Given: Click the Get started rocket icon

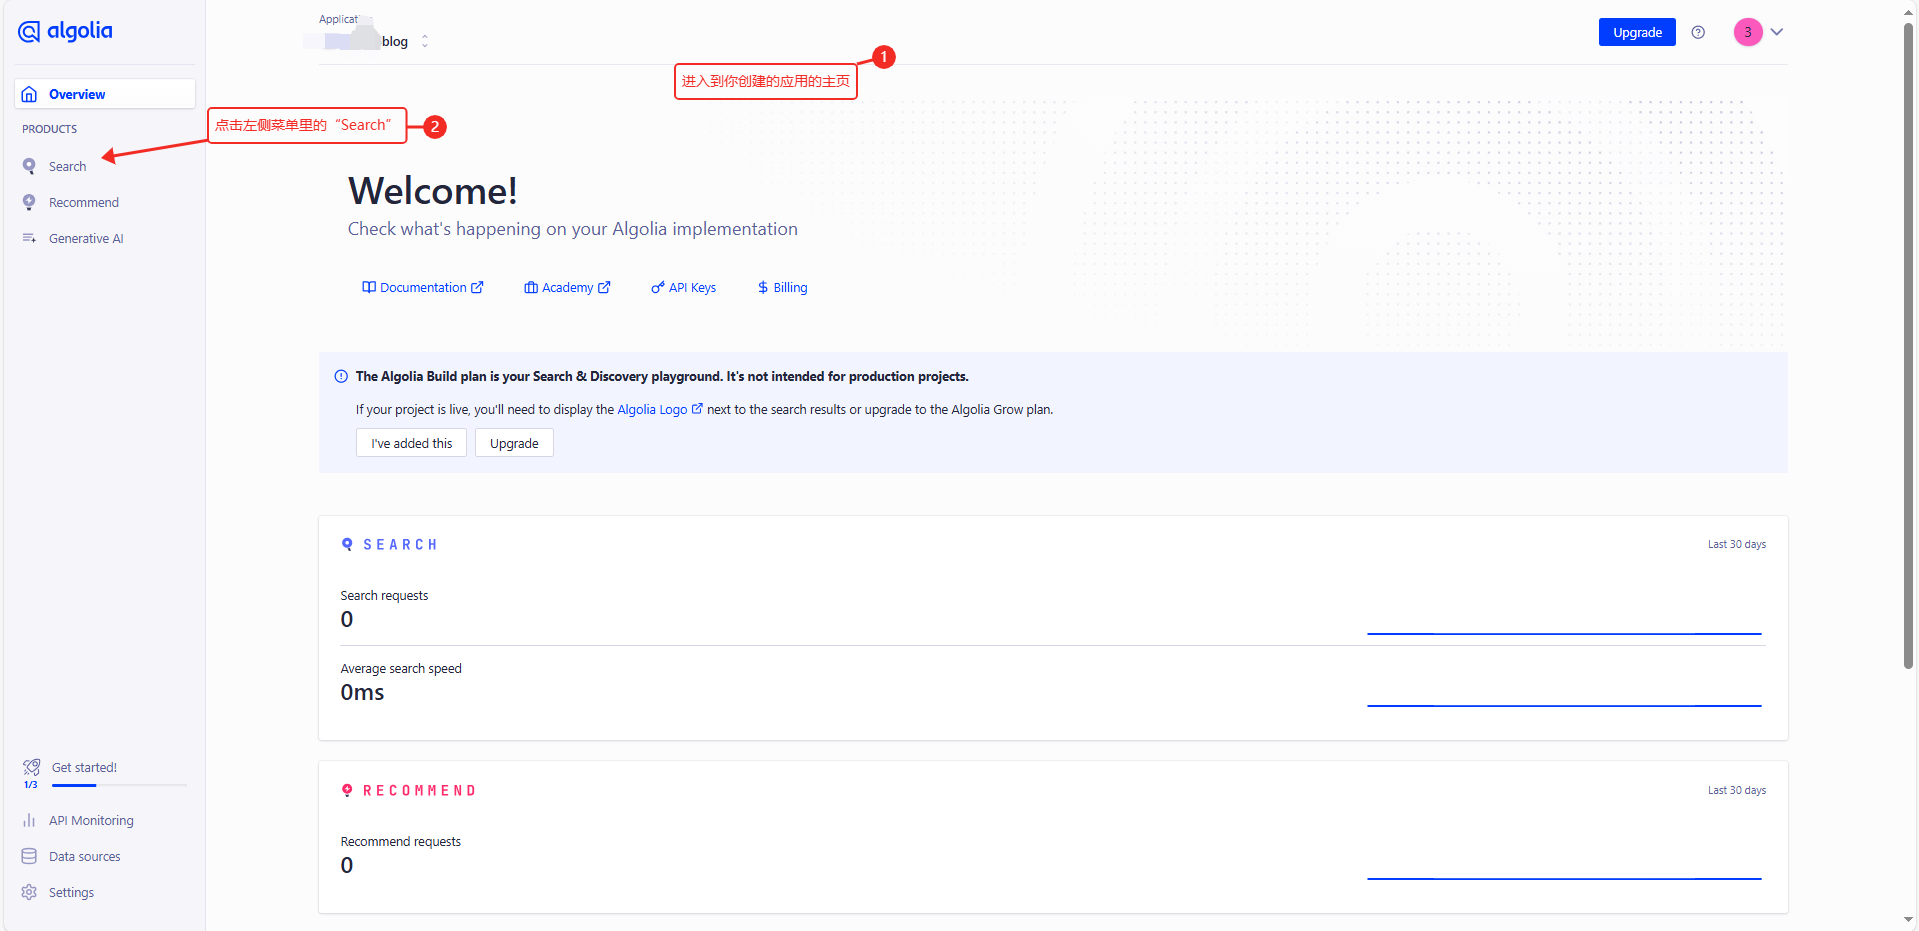Looking at the screenshot, I should 31,767.
